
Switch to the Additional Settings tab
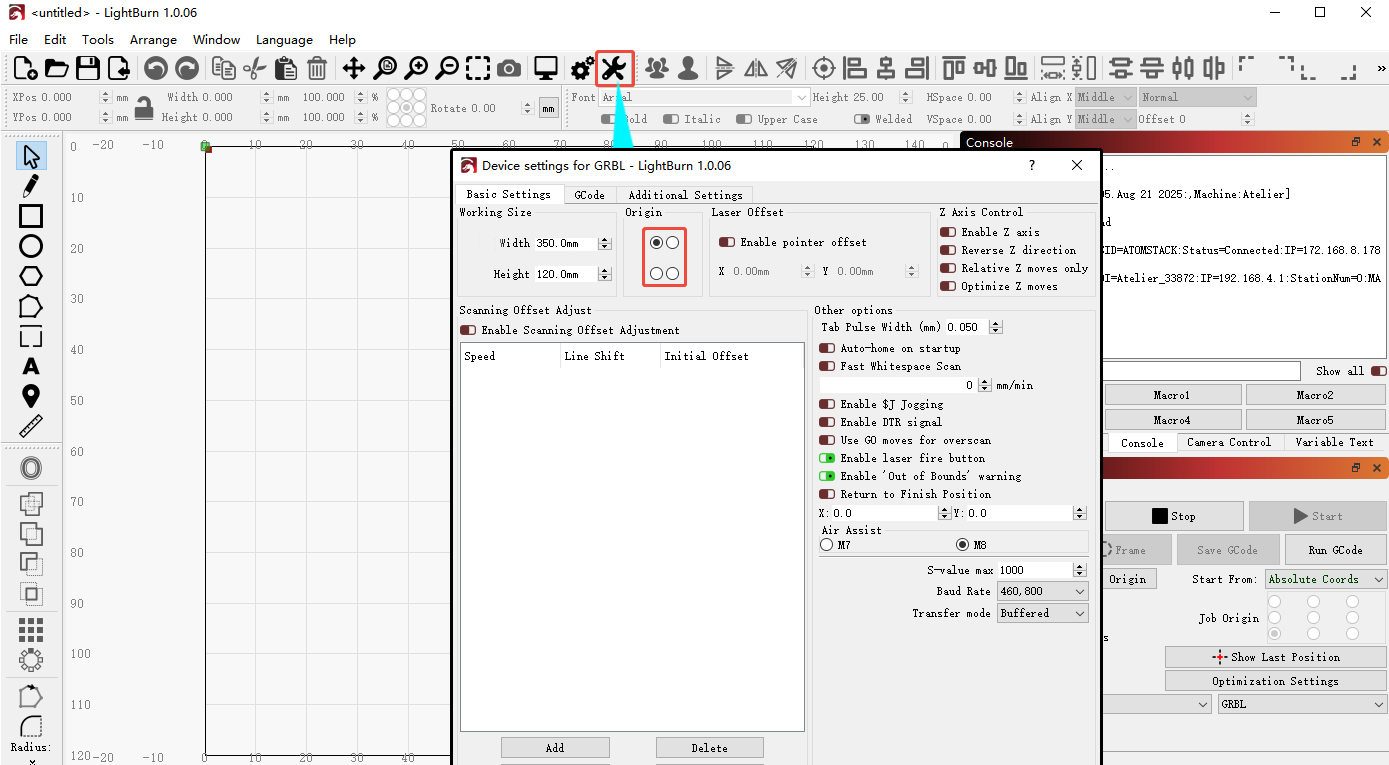(x=685, y=195)
